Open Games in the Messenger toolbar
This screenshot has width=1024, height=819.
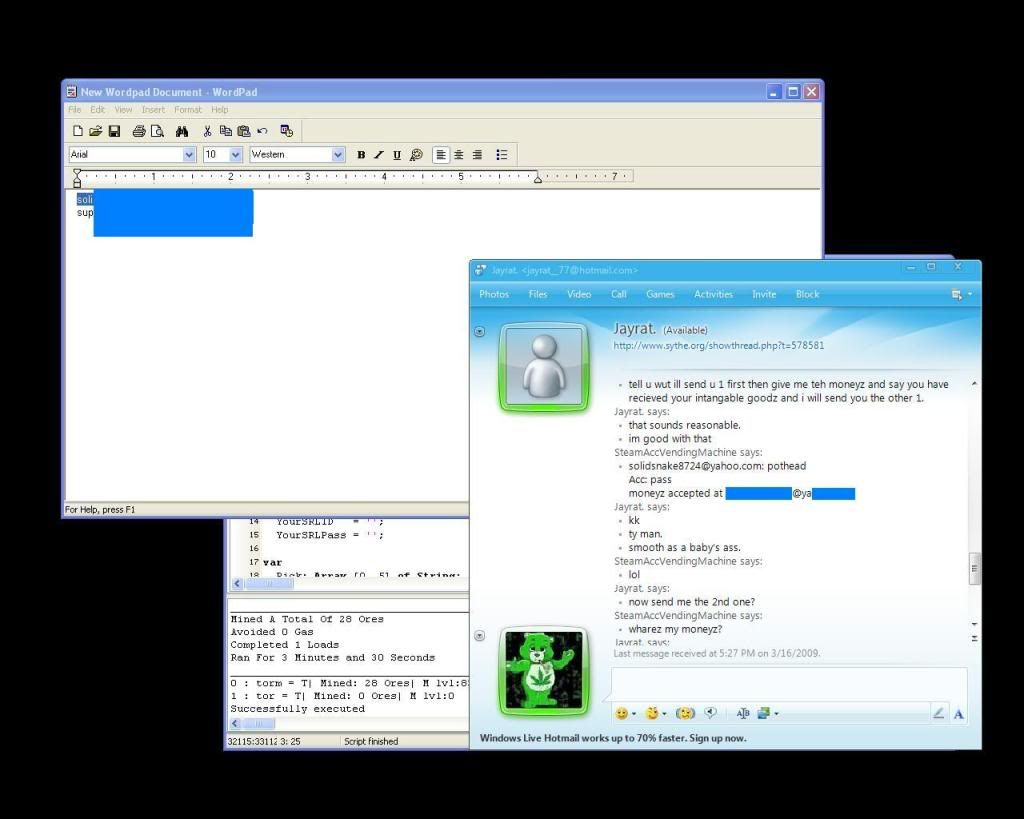tap(660, 295)
